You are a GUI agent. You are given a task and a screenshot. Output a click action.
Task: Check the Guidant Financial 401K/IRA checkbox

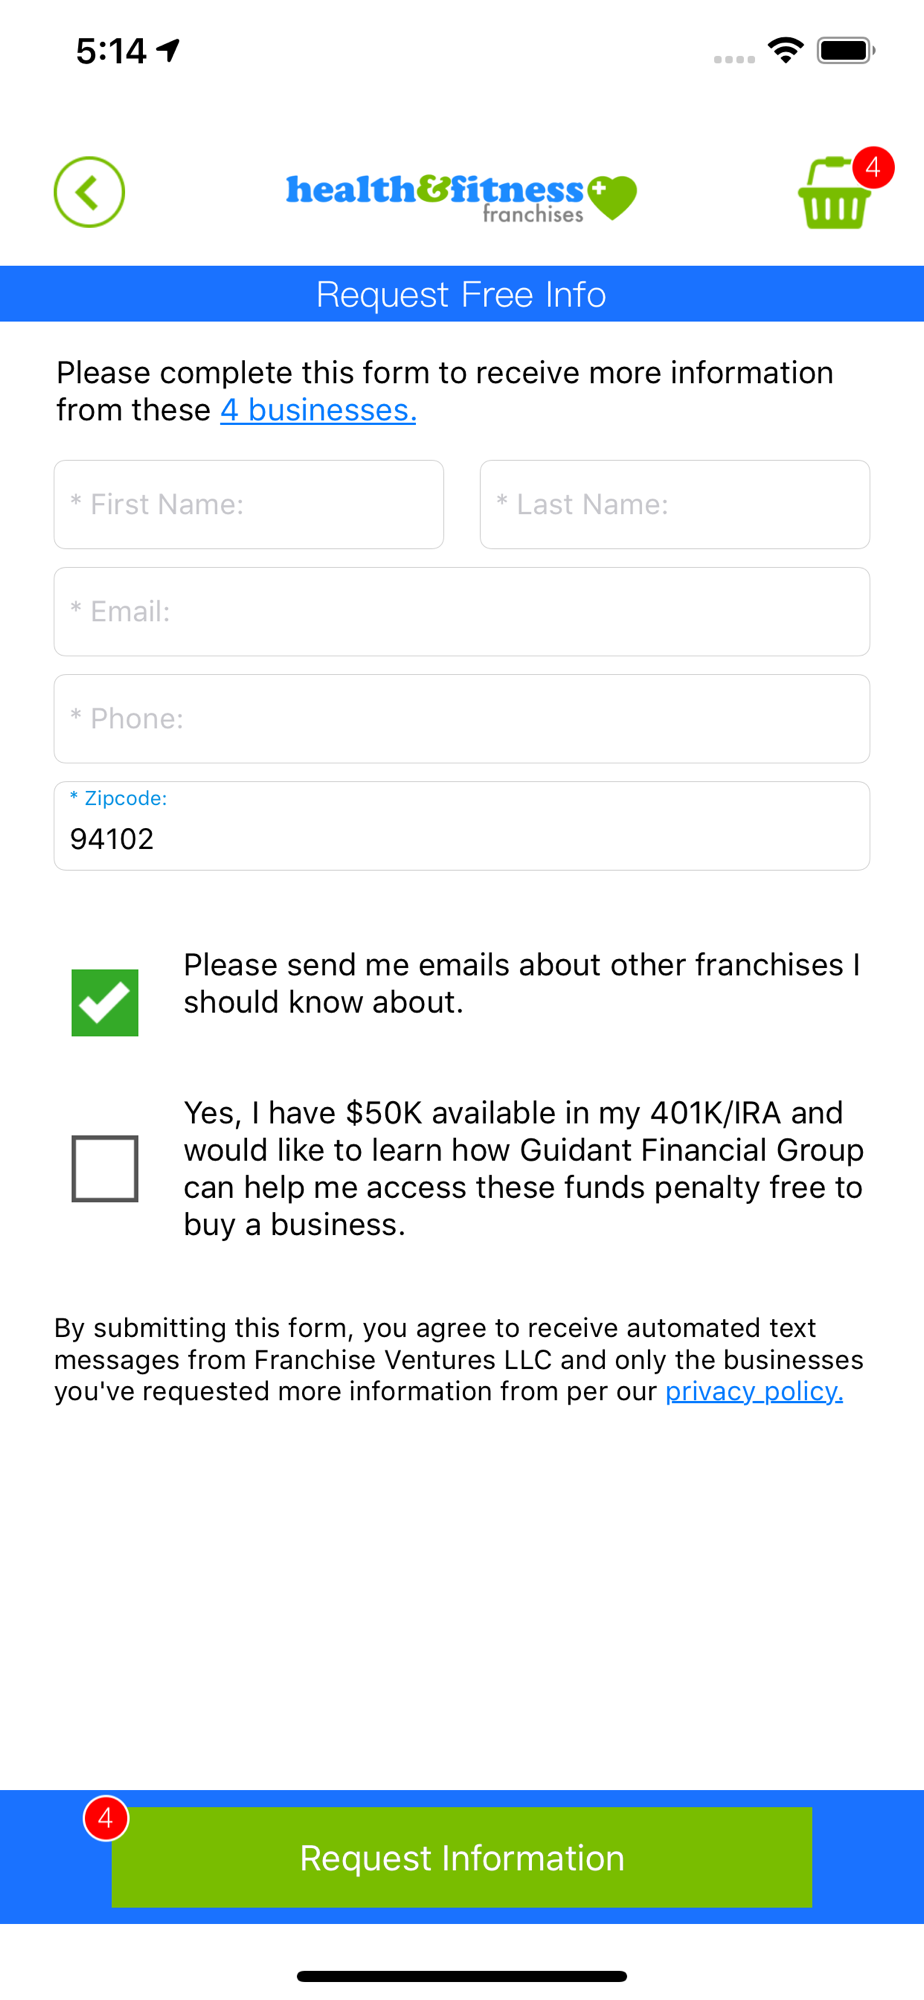coord(105,1168)
